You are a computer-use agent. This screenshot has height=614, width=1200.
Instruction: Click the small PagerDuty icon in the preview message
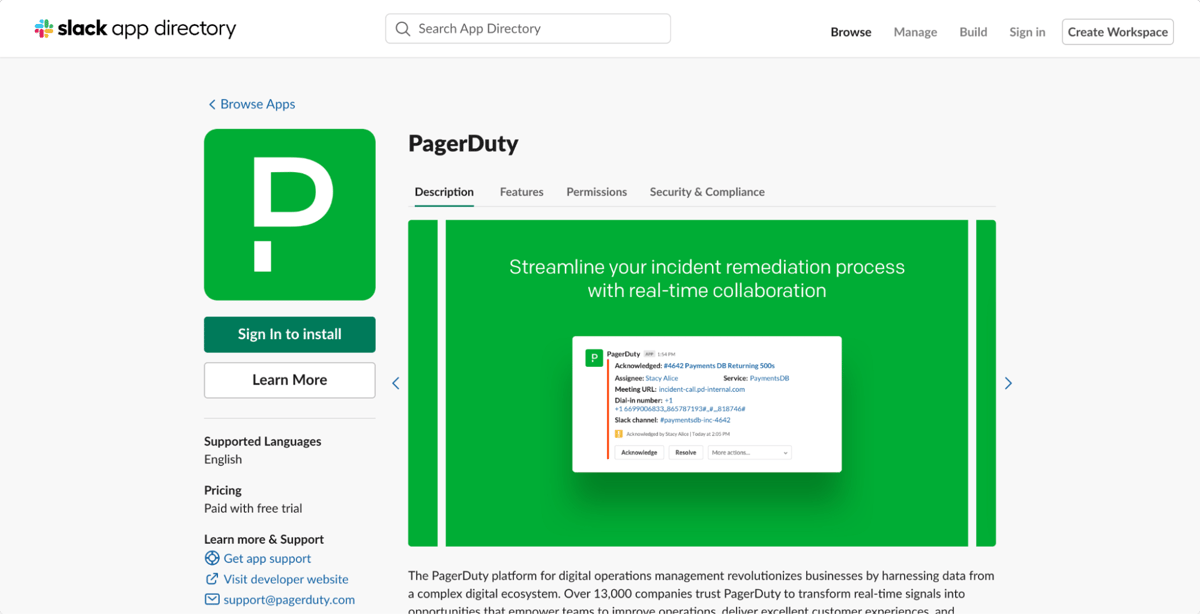tap(594, 357)
